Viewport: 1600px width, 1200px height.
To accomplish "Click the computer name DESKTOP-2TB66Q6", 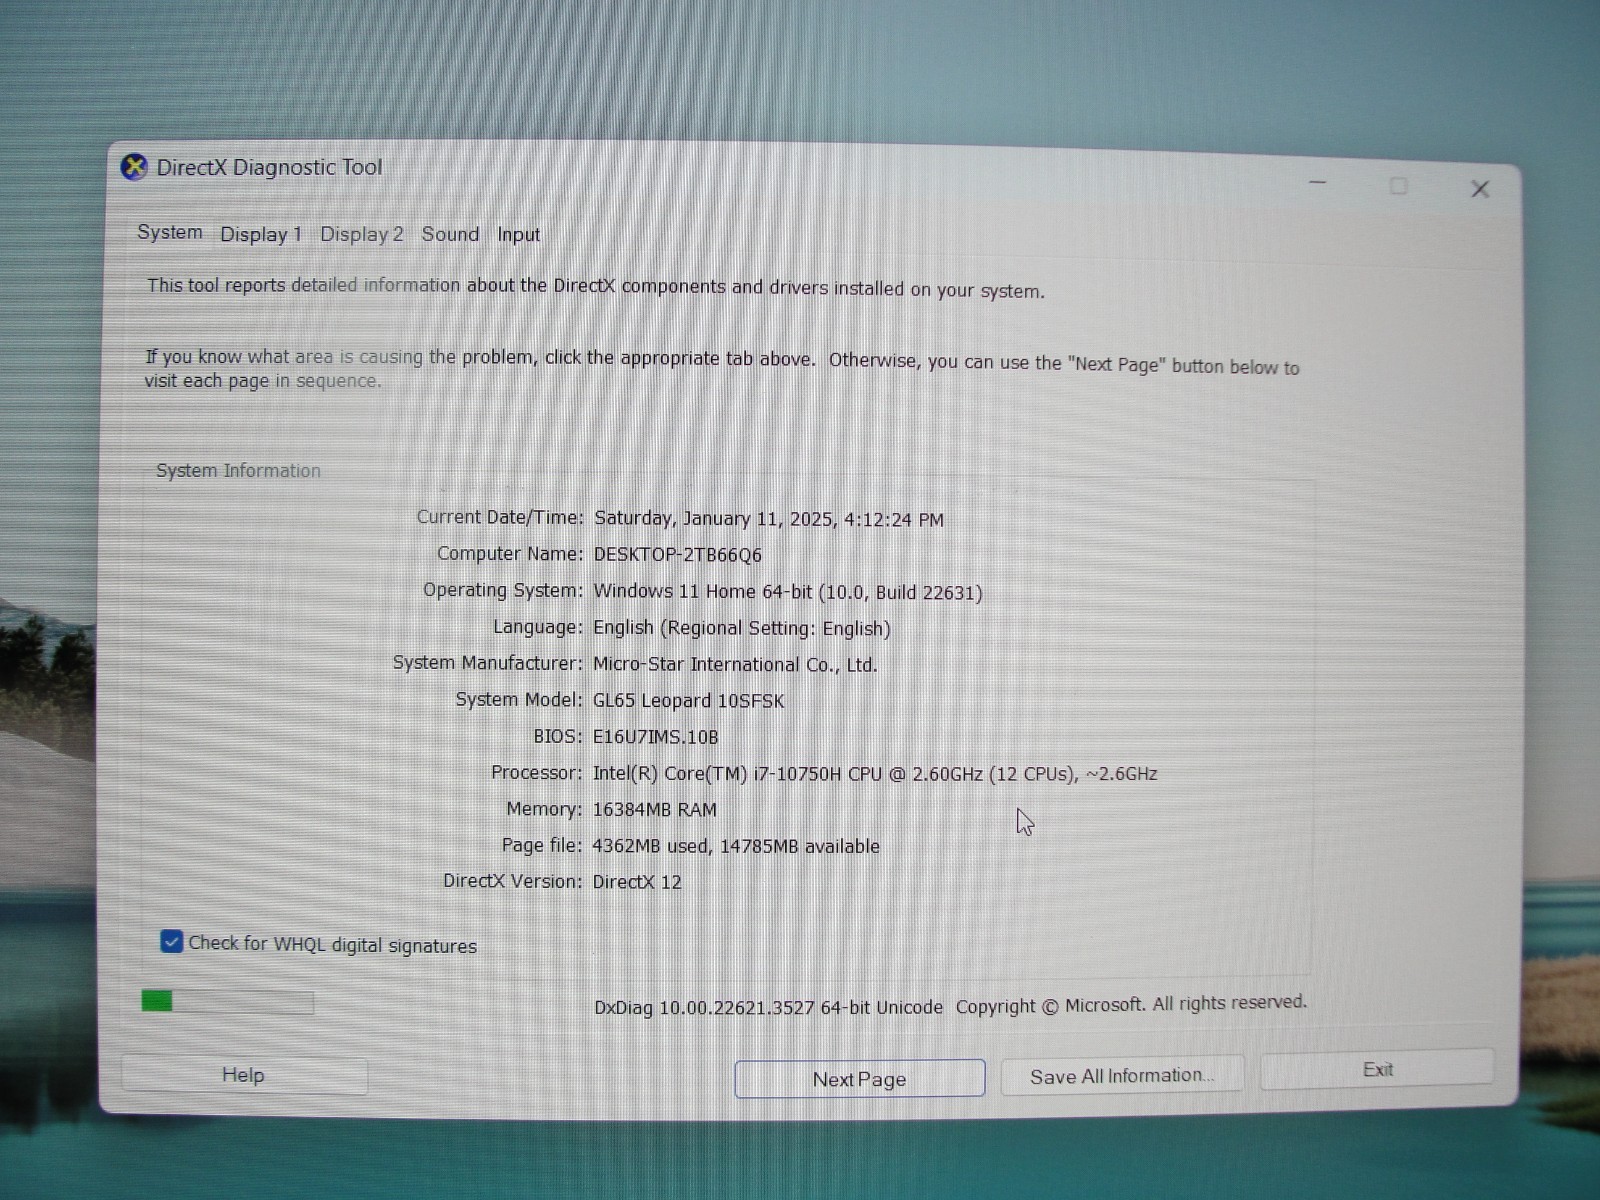I will pyautogui.click(x=677, y=555).
